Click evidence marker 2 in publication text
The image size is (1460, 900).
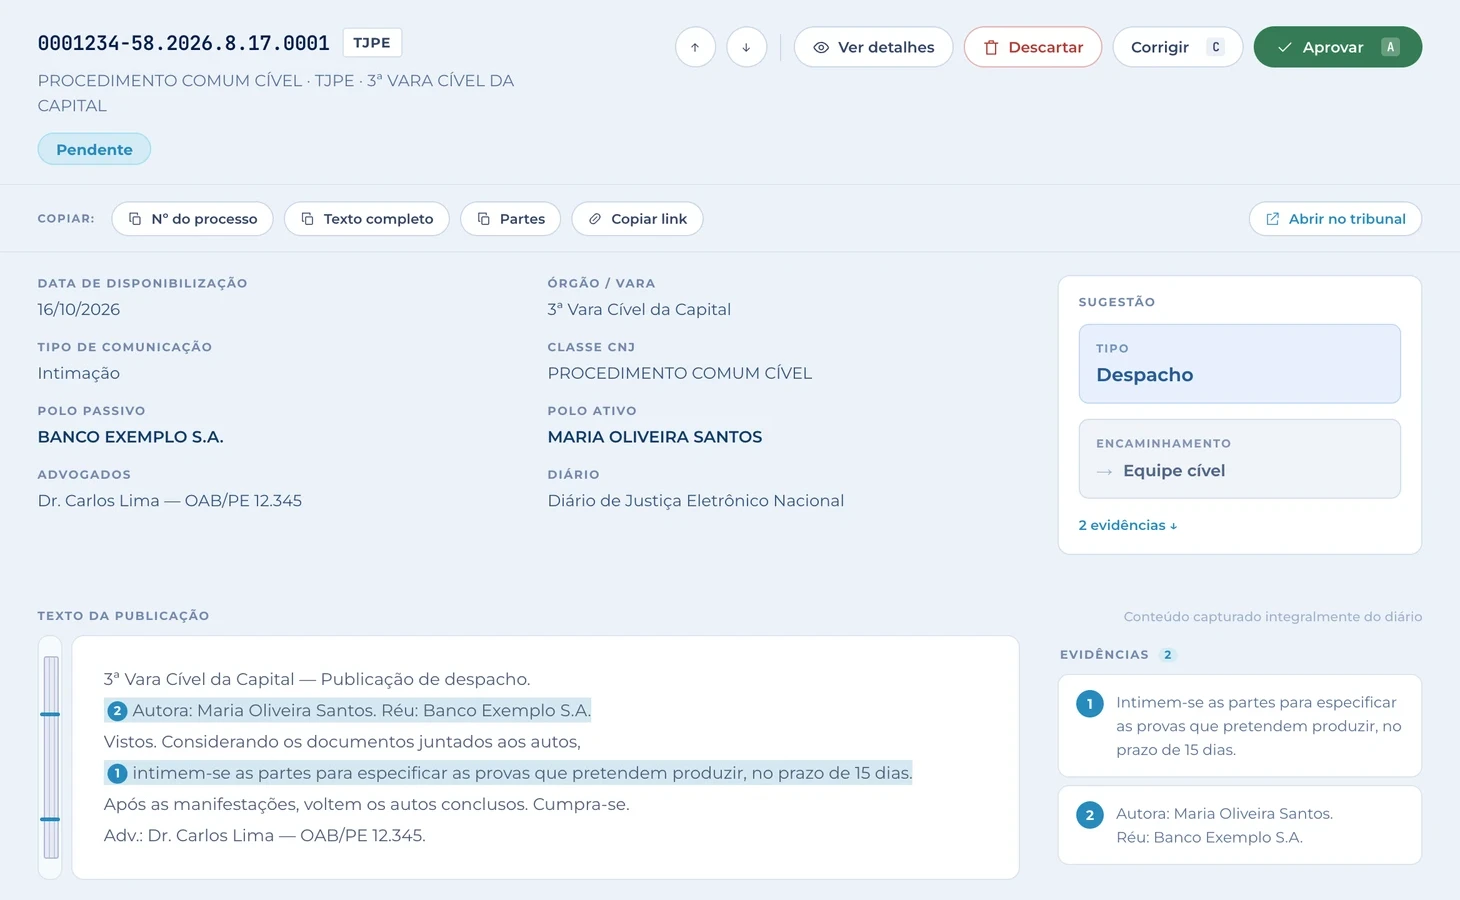click(x=117, y=711)
